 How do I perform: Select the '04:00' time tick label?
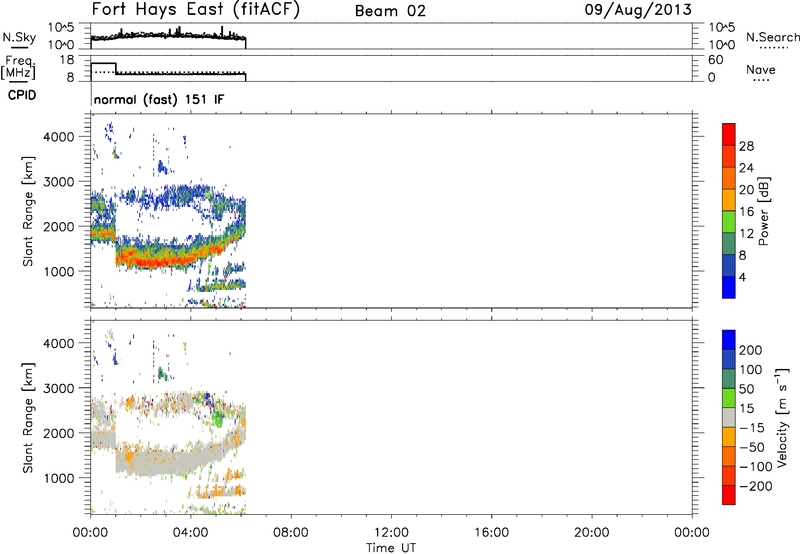tap(191, 533)
